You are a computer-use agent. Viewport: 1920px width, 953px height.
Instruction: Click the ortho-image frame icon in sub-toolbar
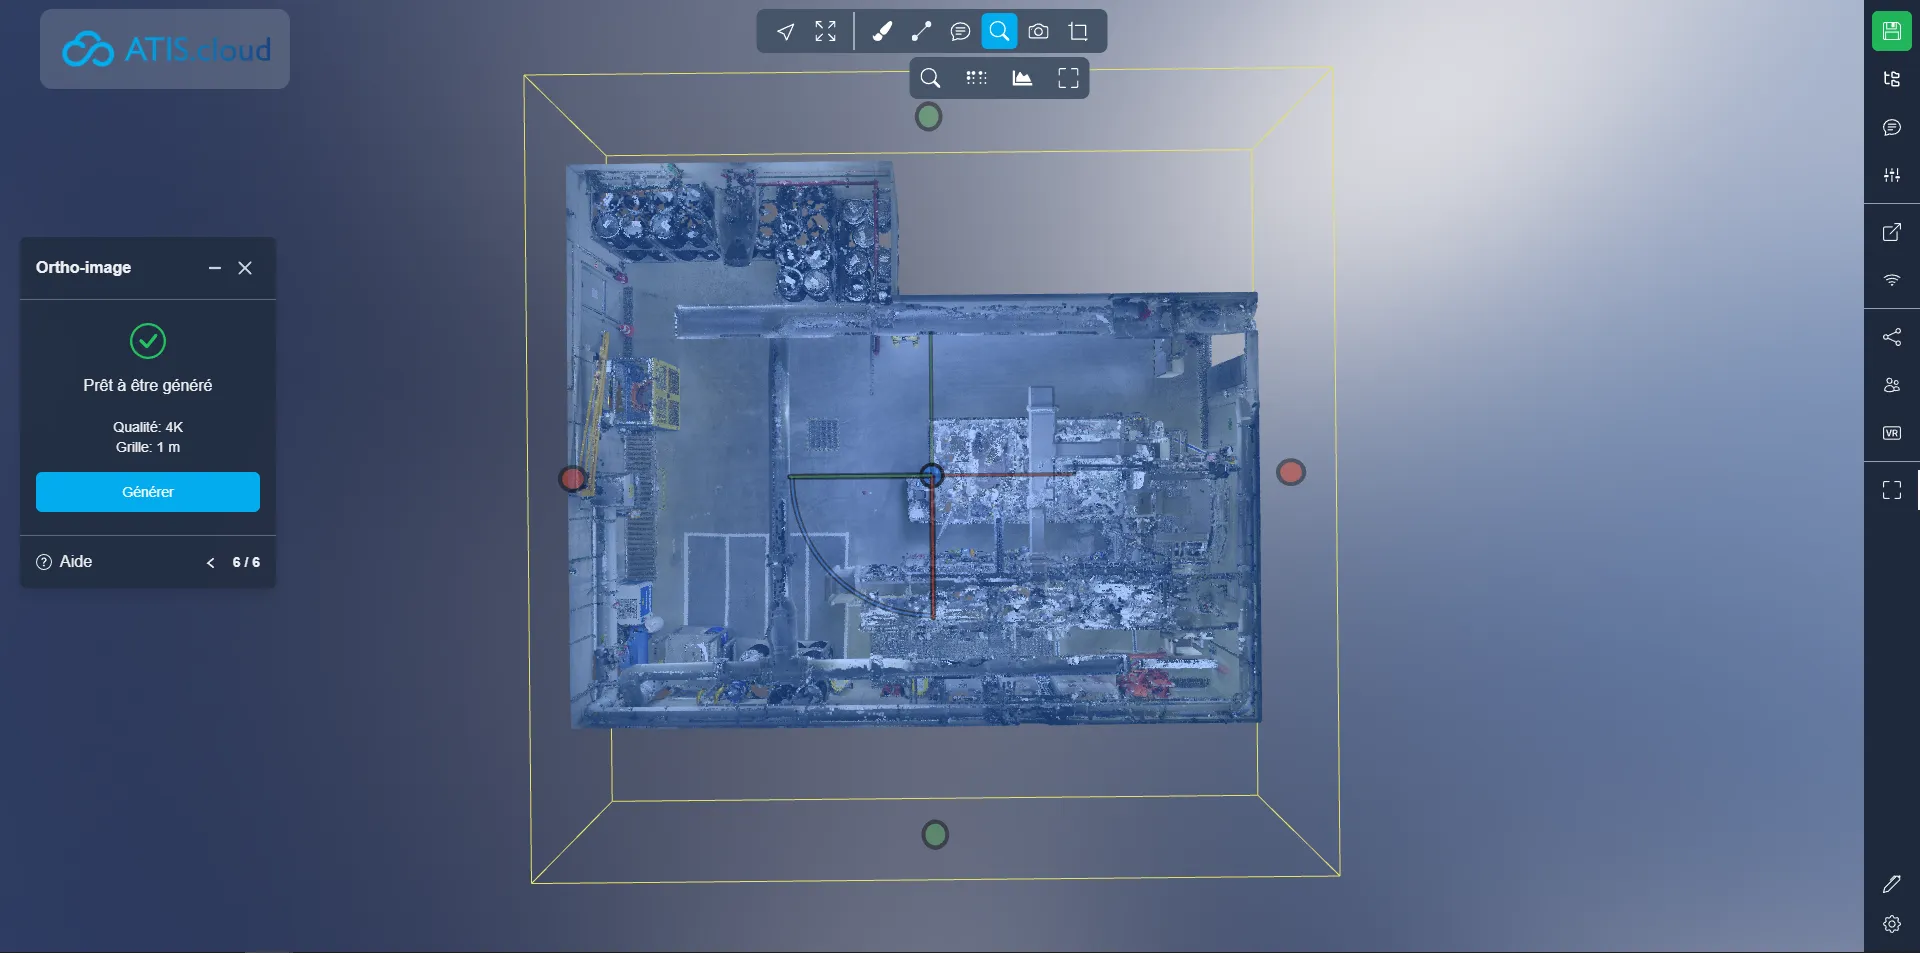(1068, 78)
